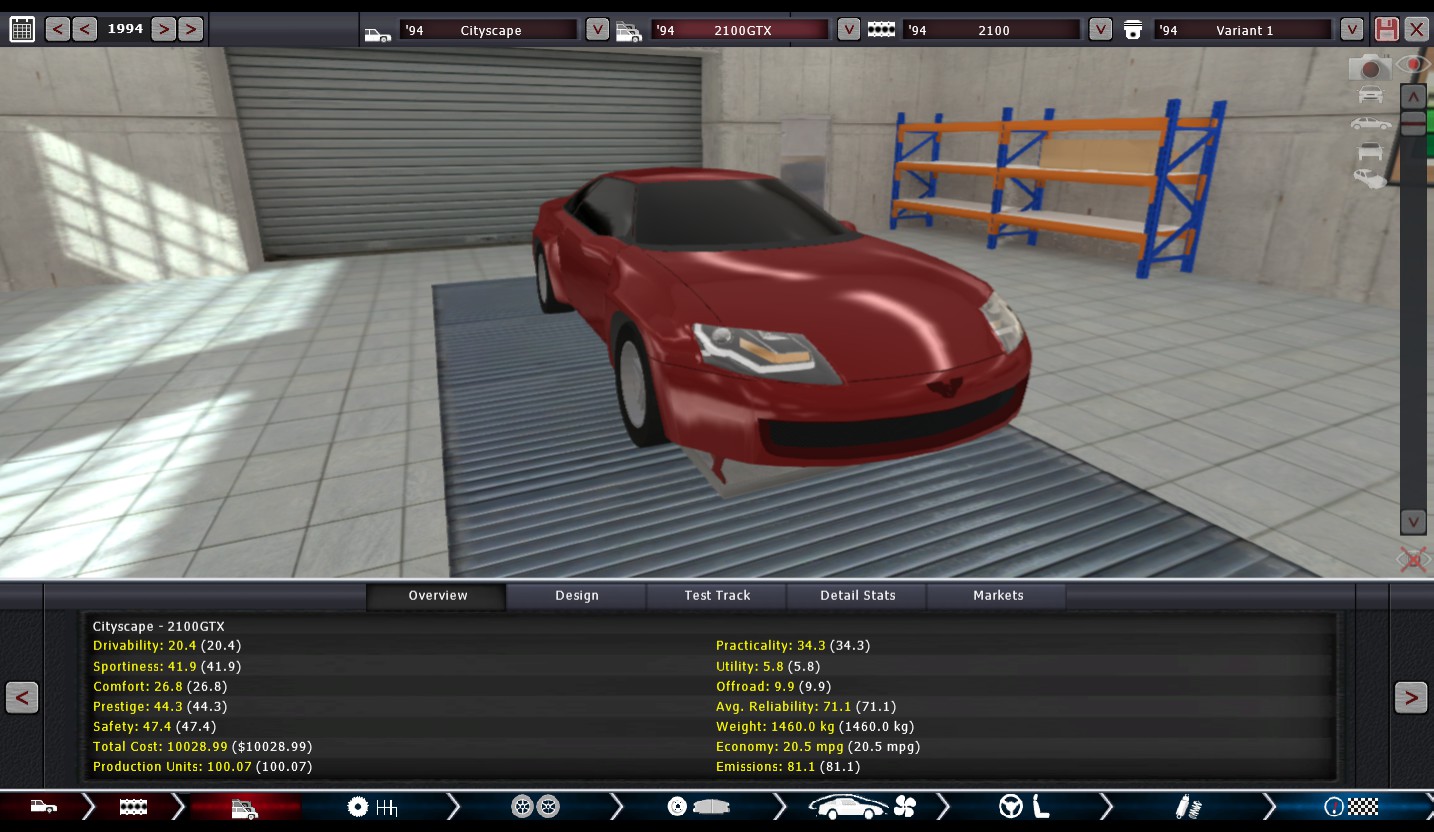Screen dimensions: 1434x832
Task: Click the last forward arrow in the year selector
Action: coord(190,29)
